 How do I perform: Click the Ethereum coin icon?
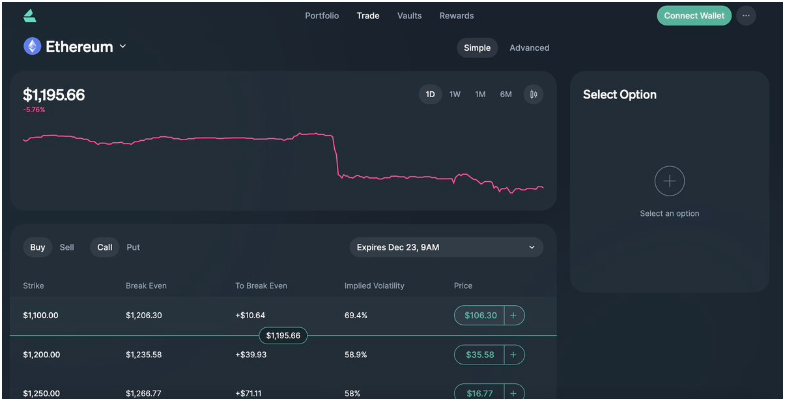click(32, 47)
